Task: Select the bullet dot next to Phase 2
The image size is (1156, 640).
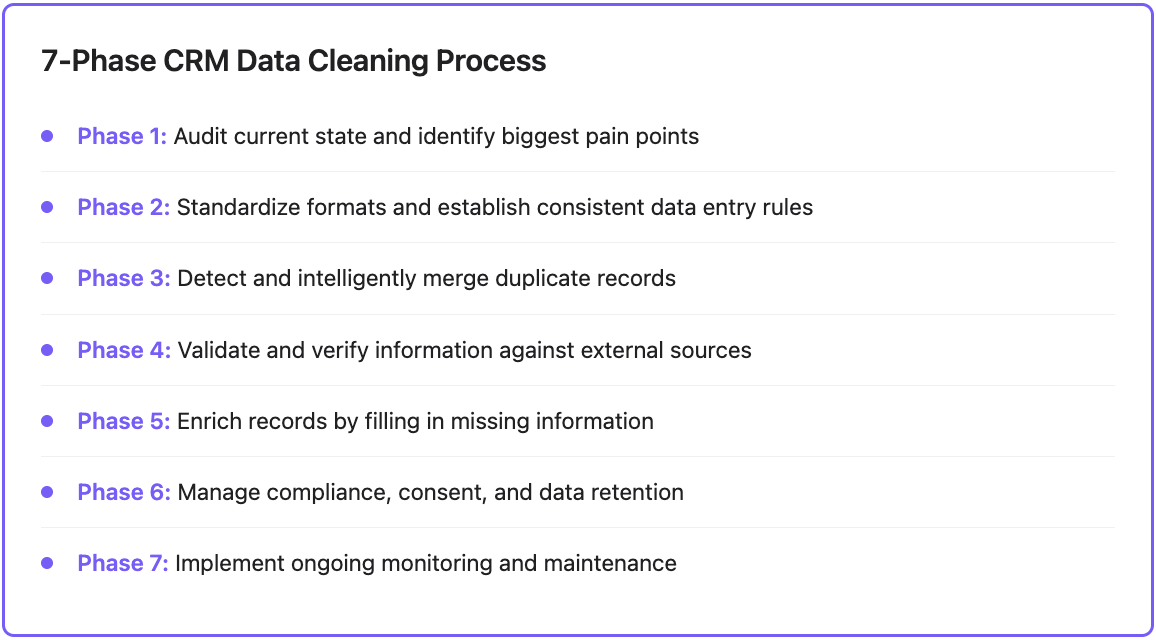Action: 47,207
